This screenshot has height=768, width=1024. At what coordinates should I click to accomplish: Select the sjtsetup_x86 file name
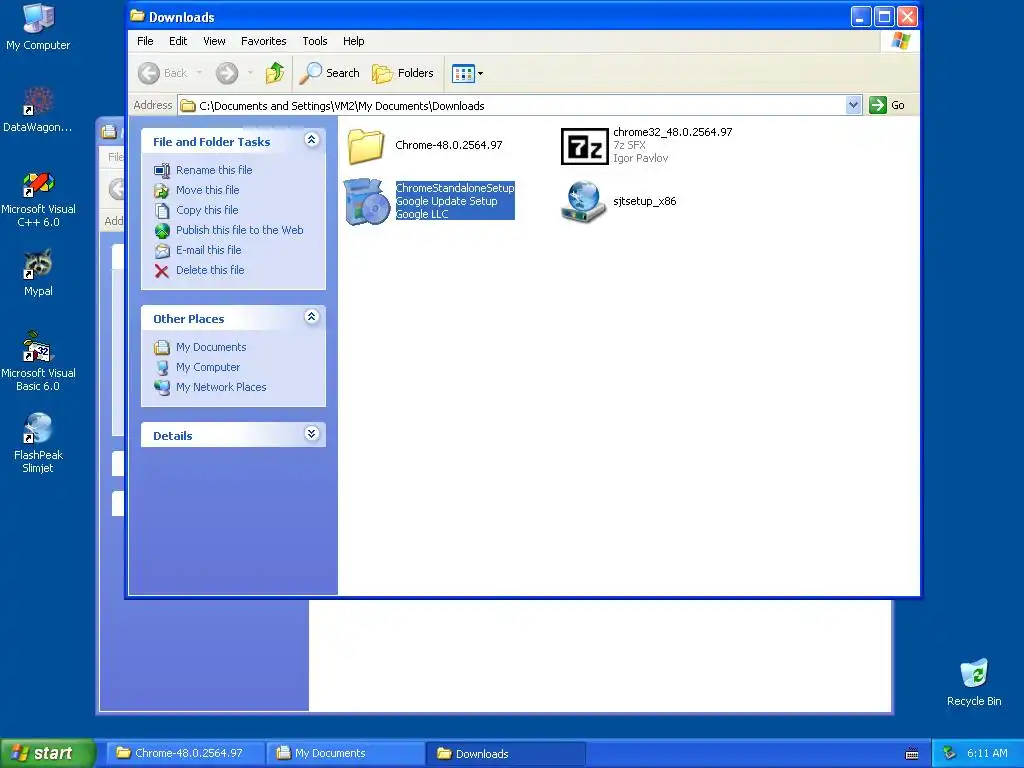tap(645, 201)
